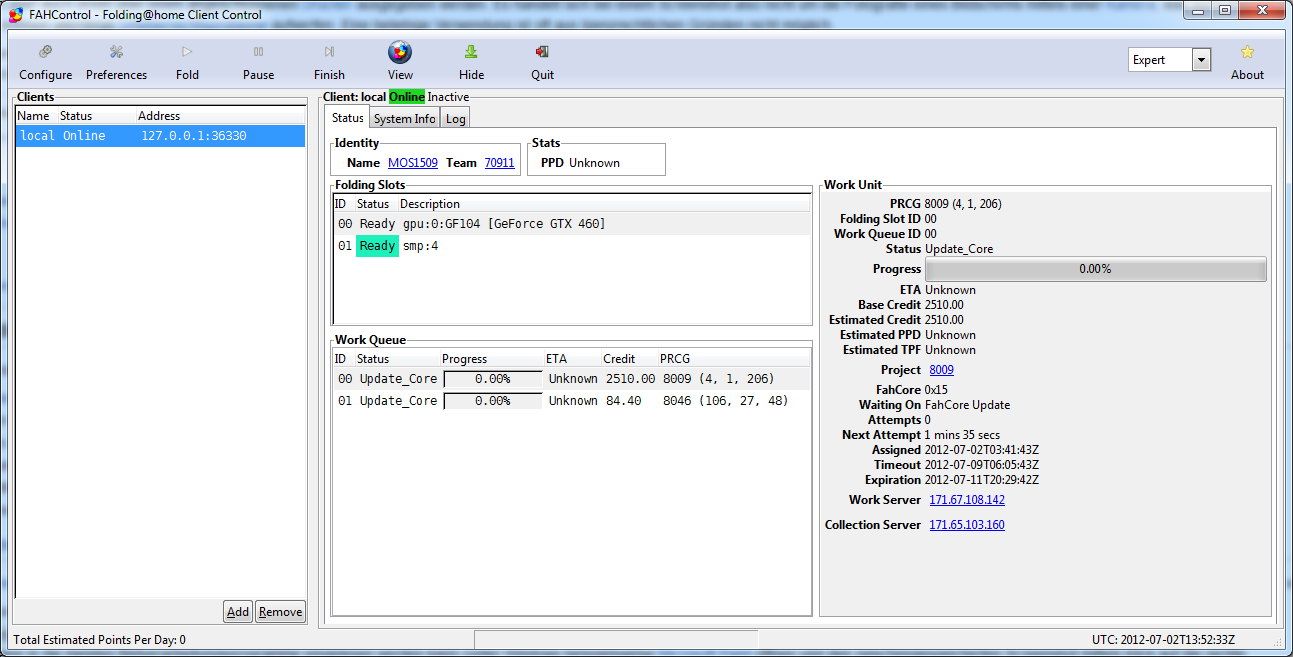Click the green Online client status label
The width and height of the screenshot is (1293, 657).
coord(407,97)
